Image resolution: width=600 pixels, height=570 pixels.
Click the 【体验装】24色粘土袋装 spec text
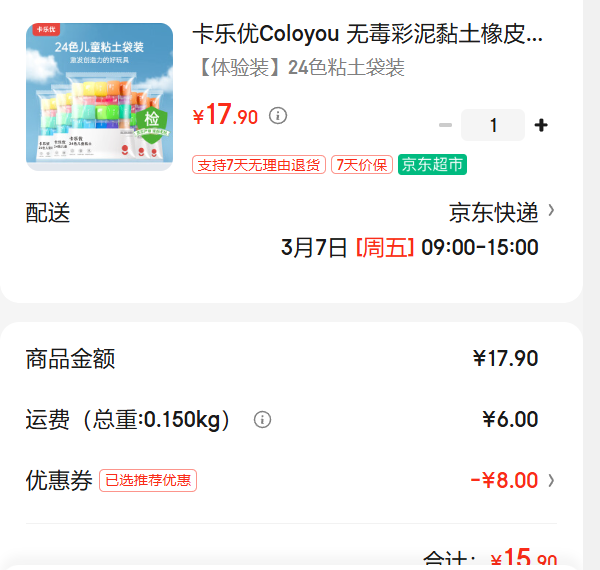pyautogui.click(x=299, y=68)
